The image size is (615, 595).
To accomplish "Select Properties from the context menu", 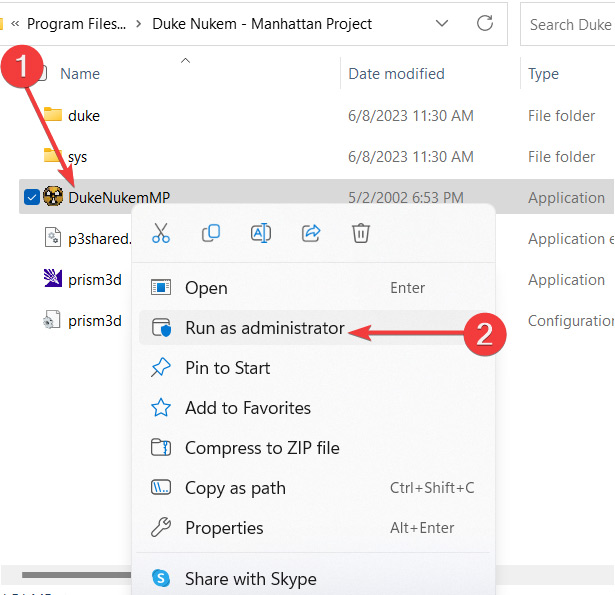I will pyautogui.click(x=224, y=528).
